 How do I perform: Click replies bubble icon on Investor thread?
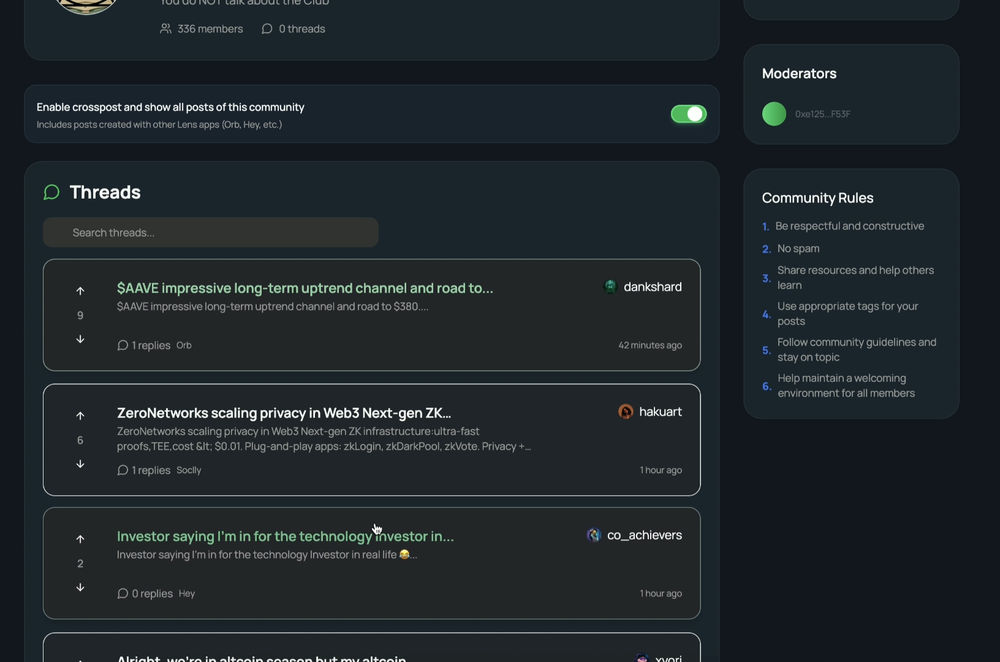coord(122,593)
